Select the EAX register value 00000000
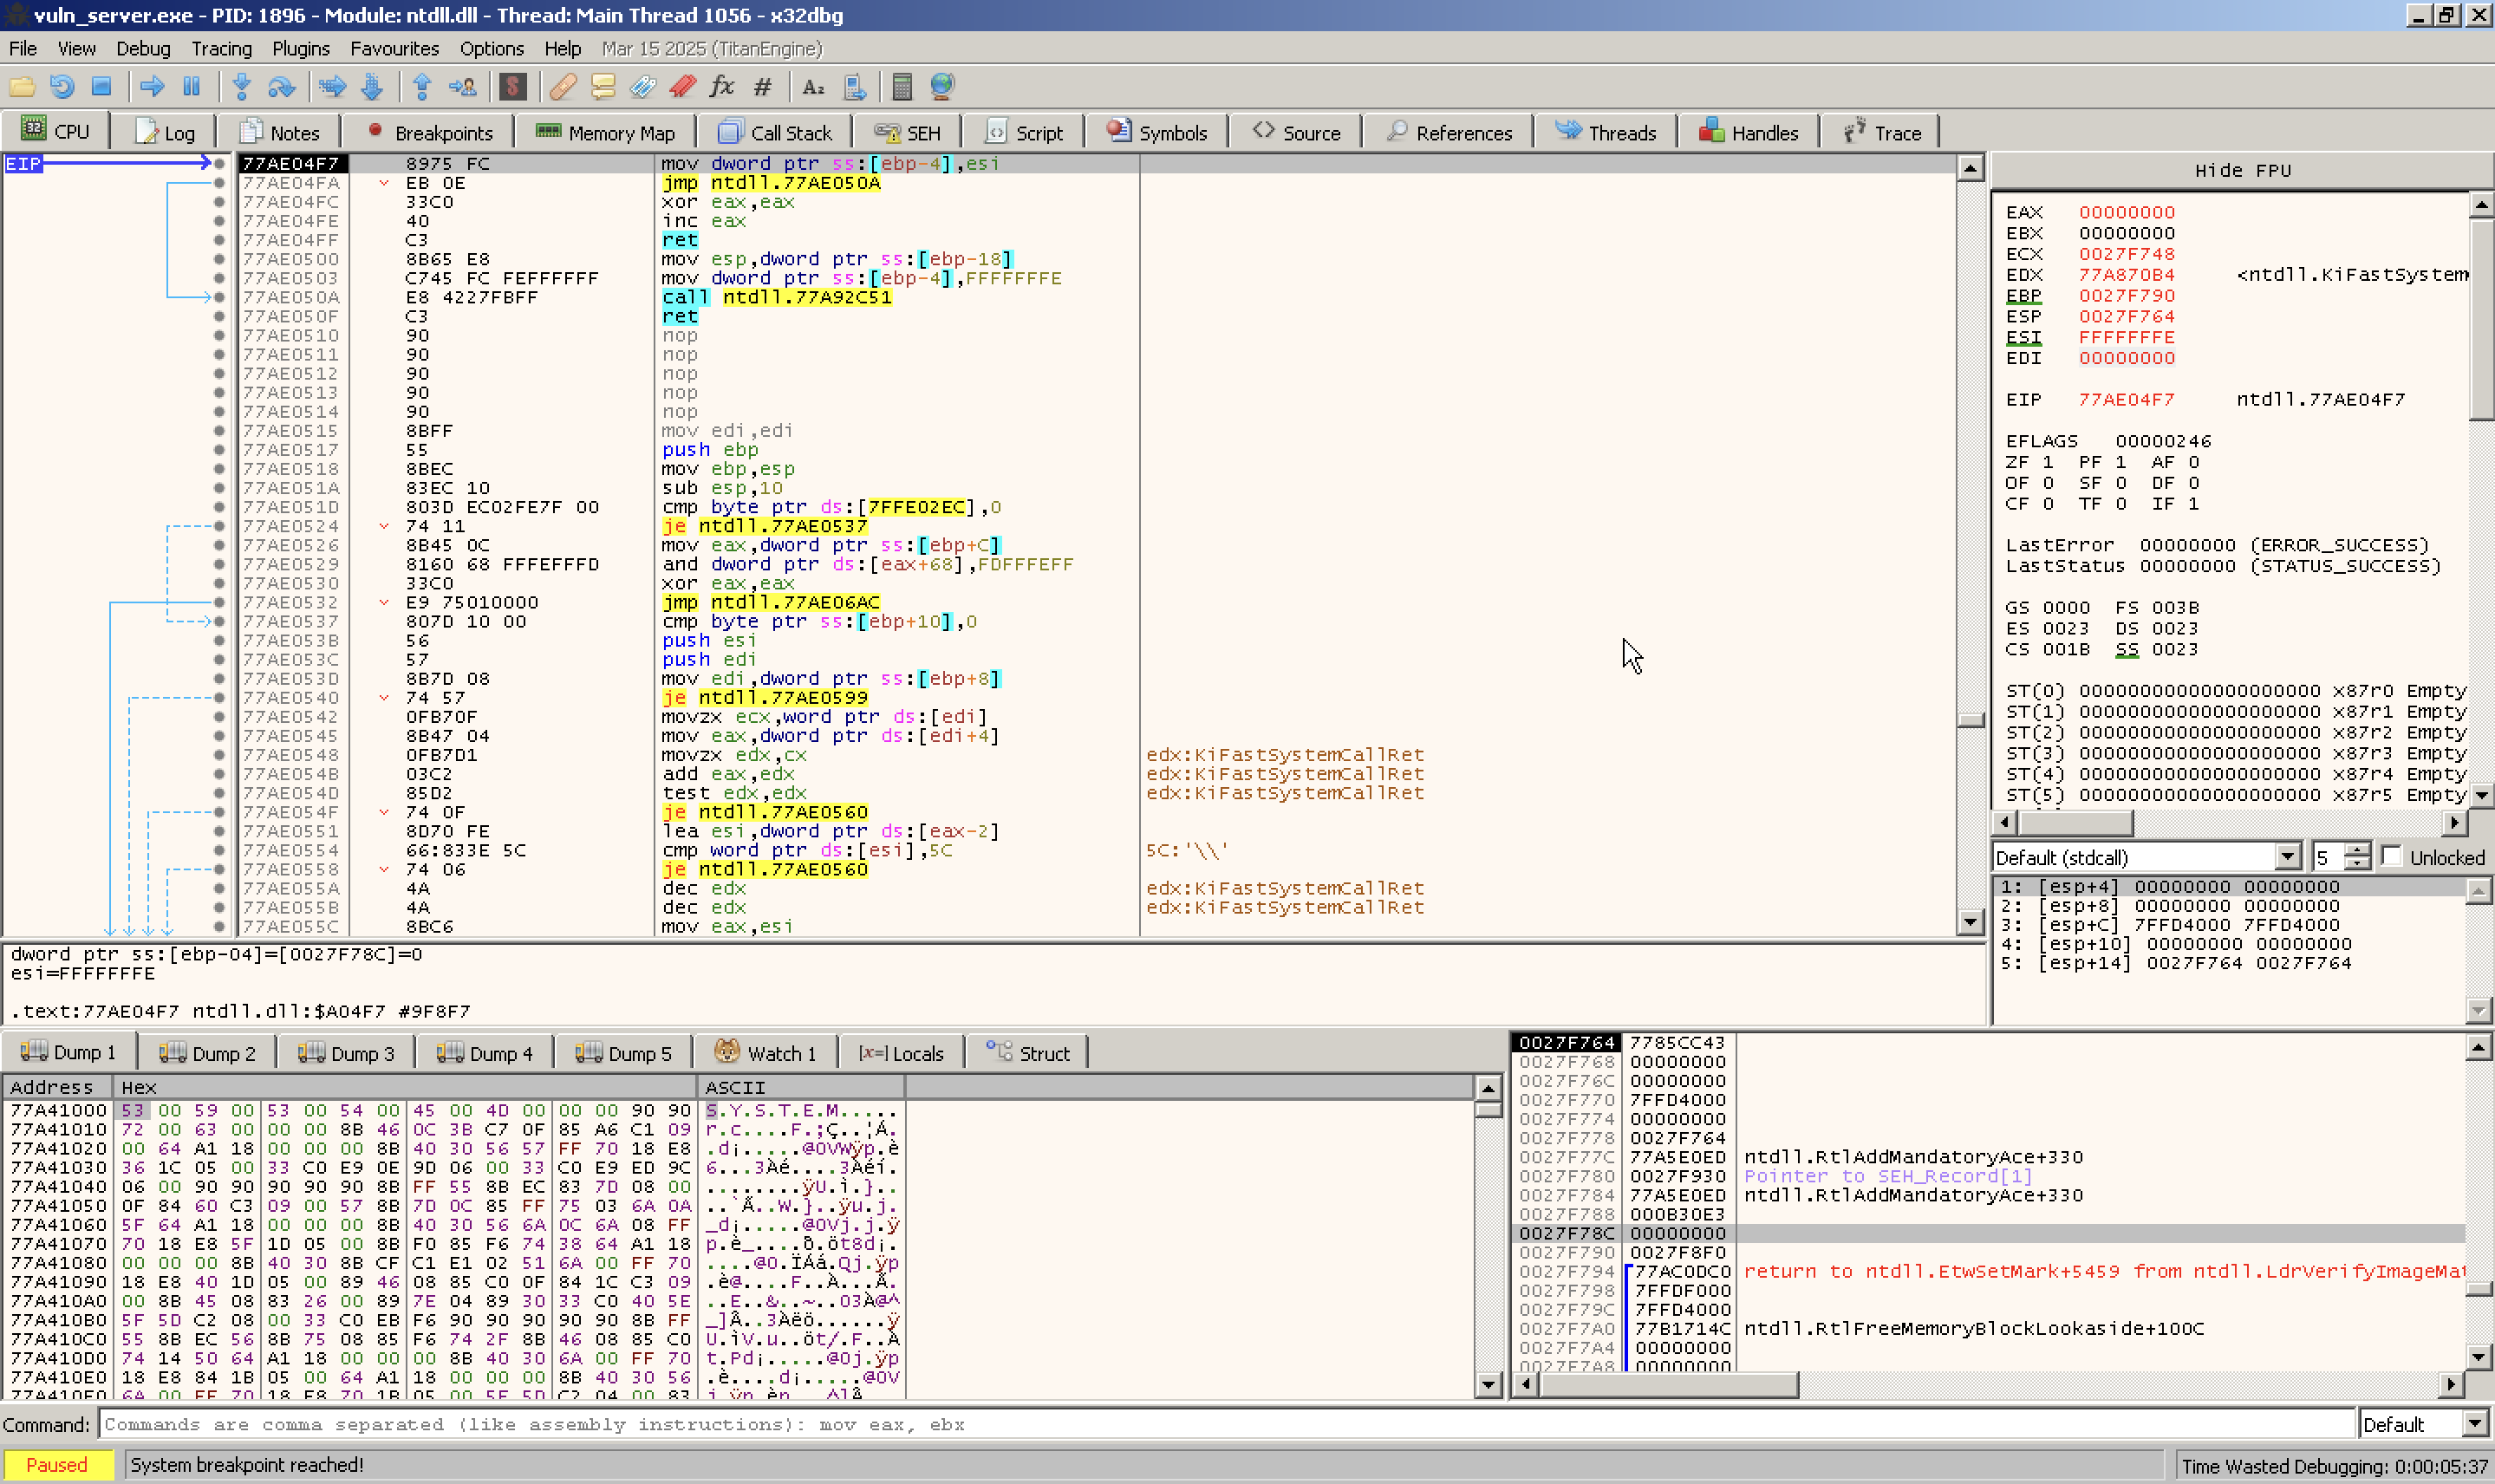Viewport: 2495px width, 1484px height. [x=2126, y=212]
